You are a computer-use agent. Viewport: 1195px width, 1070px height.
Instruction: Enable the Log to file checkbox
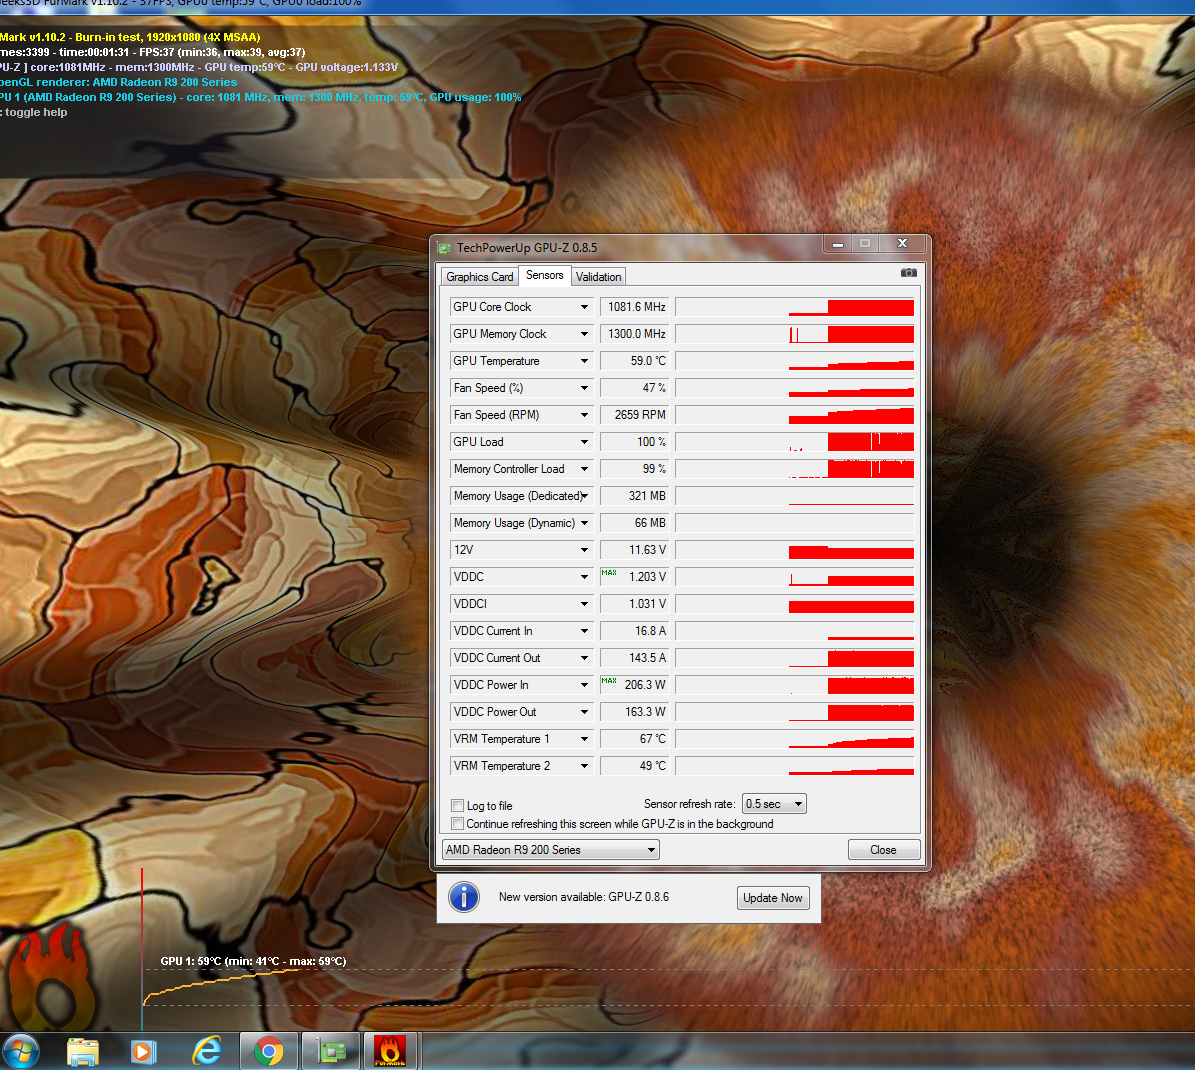pyautogui.click(x=458, y=806)
